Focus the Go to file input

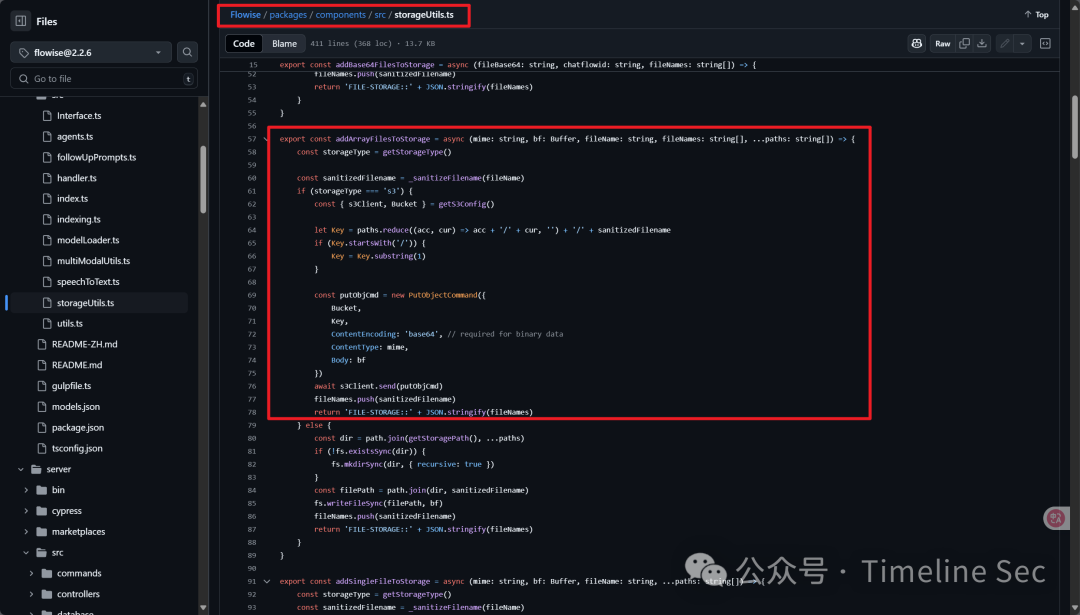click(104, 79)
